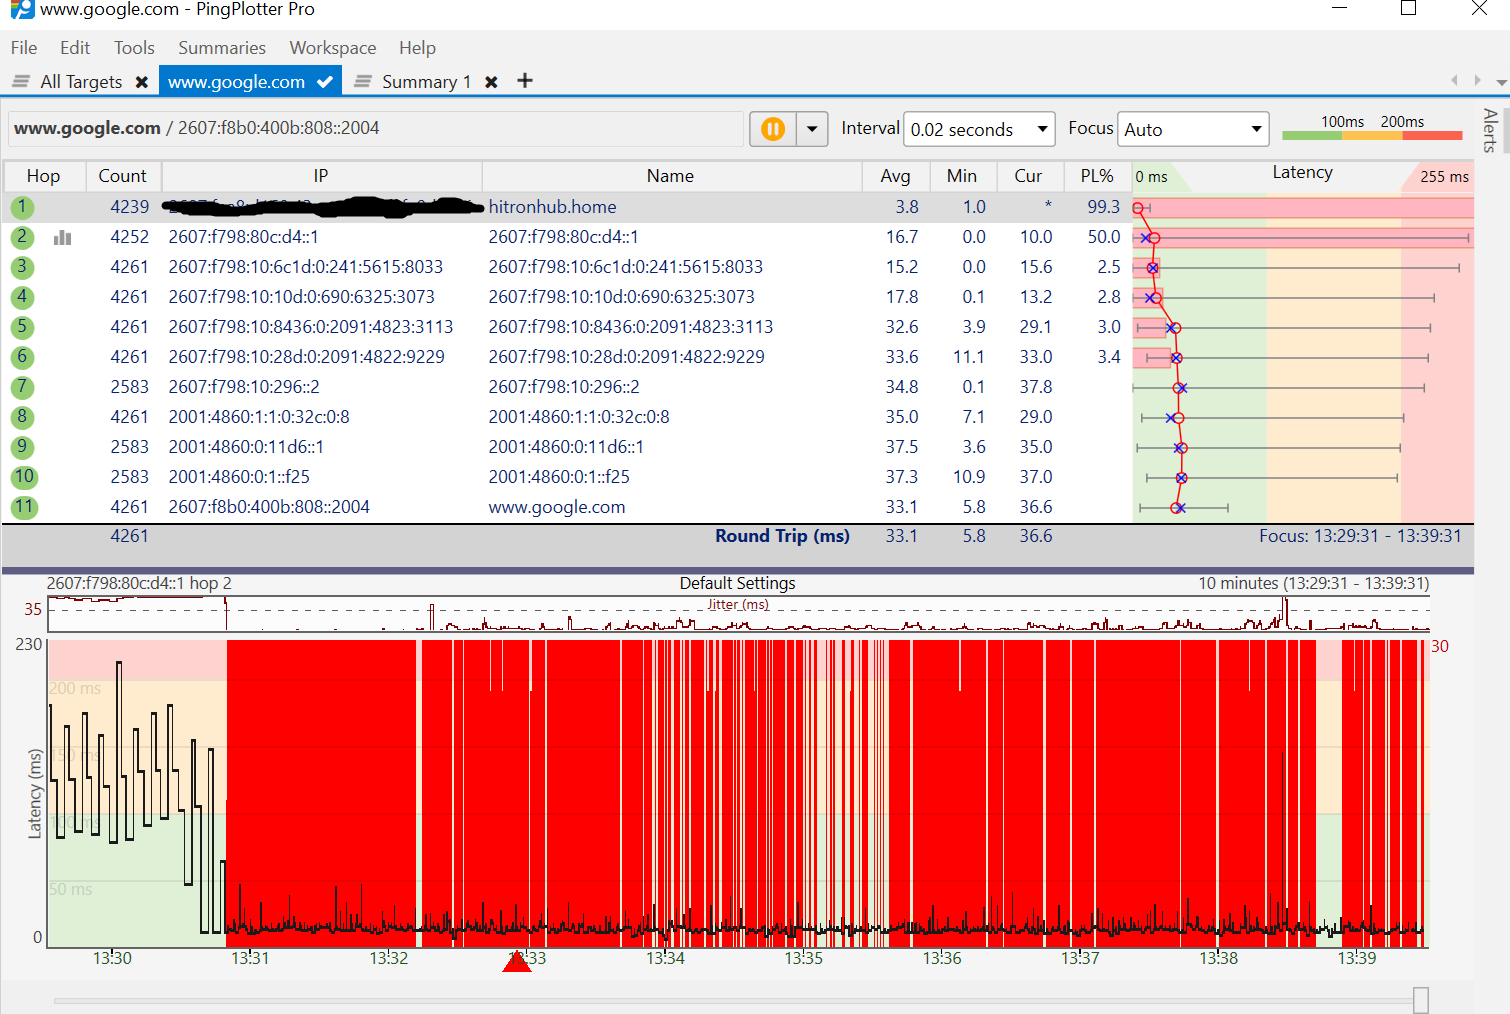Click the Focus: 13:29:31 - 13:39:31 text
Viewport: 1510px width, 1014px height.
[x=1360, y=536]
